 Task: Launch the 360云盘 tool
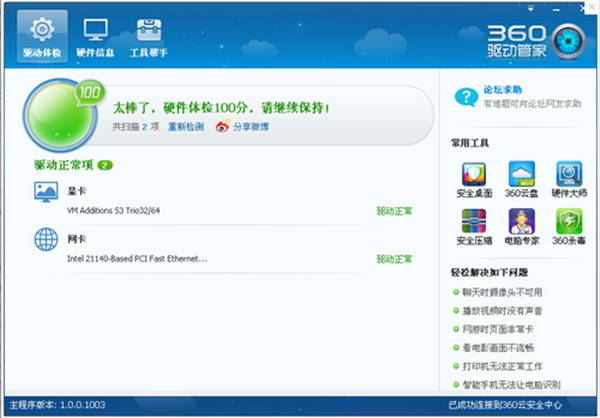pyautogui.click(x=522, y=180)
